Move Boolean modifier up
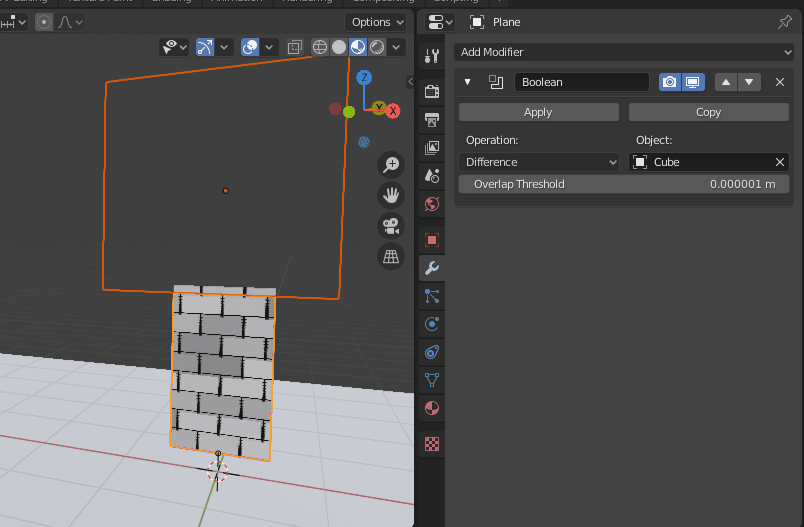This screenshot has height=527, width=804. [x=726, y=82]
